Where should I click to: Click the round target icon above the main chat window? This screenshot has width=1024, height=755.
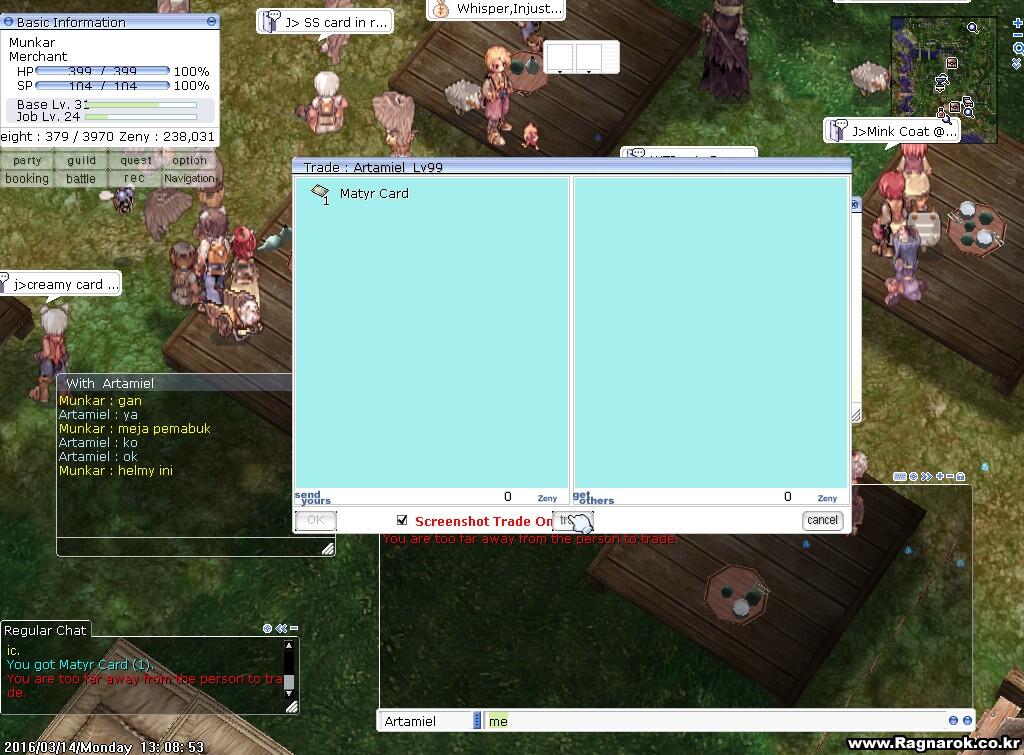click(x=914, y=477)
